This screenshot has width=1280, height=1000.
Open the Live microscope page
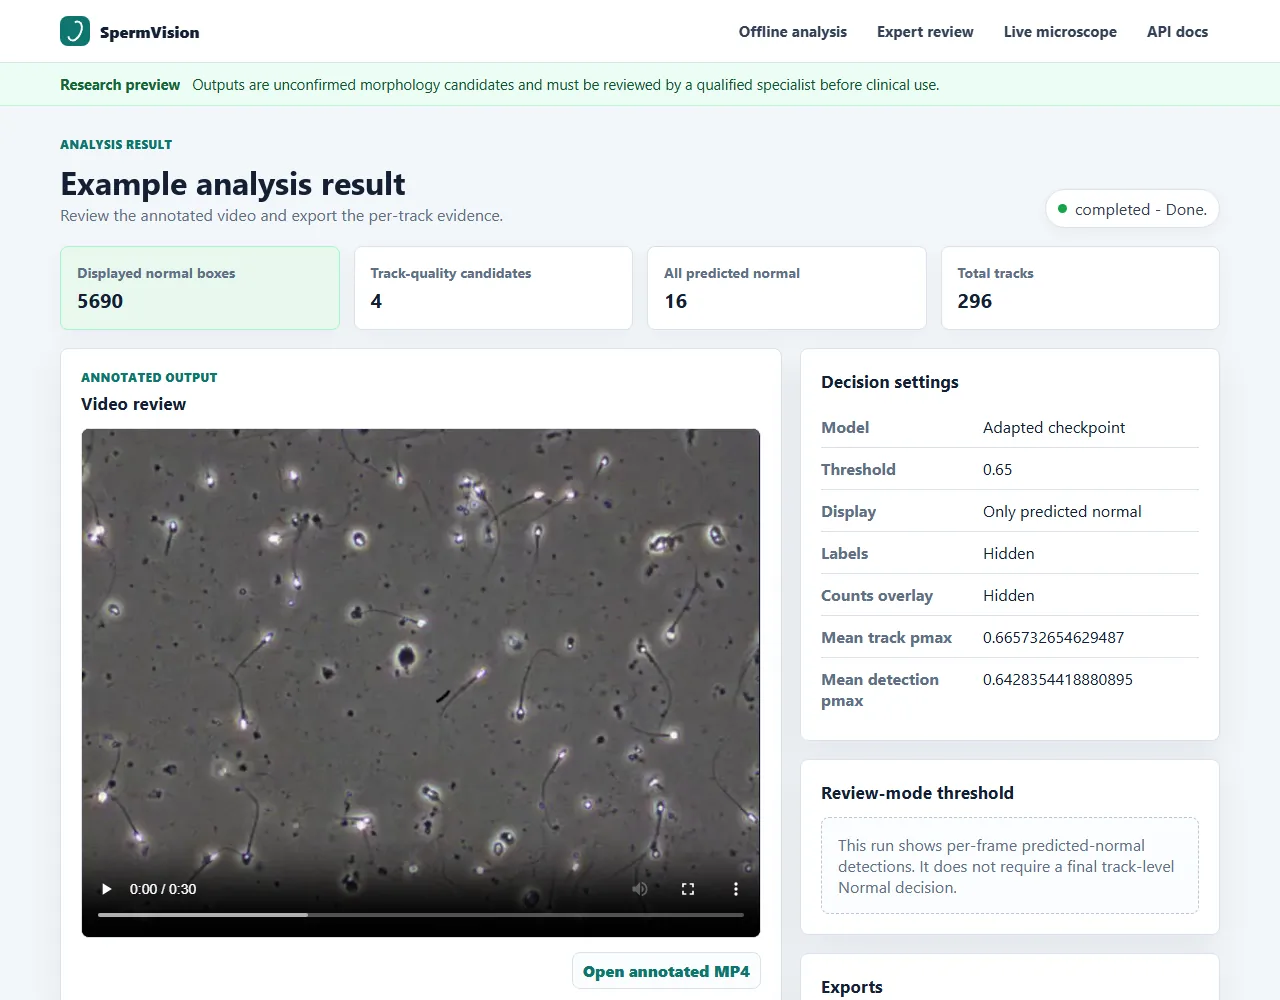pyautogui.click(x=1060, y=32)
